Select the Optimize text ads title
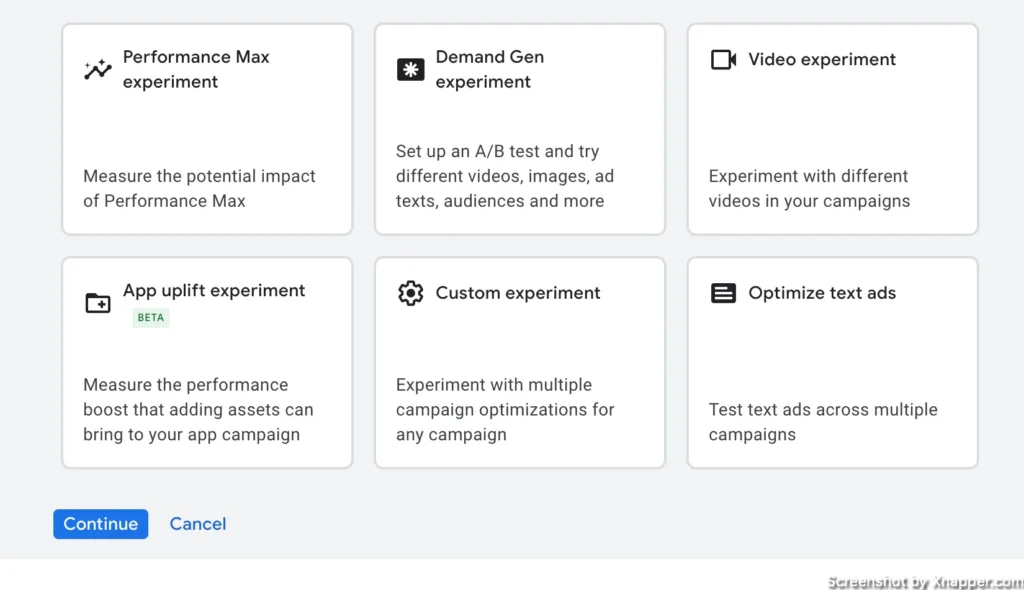This screenshot has width=1024, height=590. click(822, 293)
